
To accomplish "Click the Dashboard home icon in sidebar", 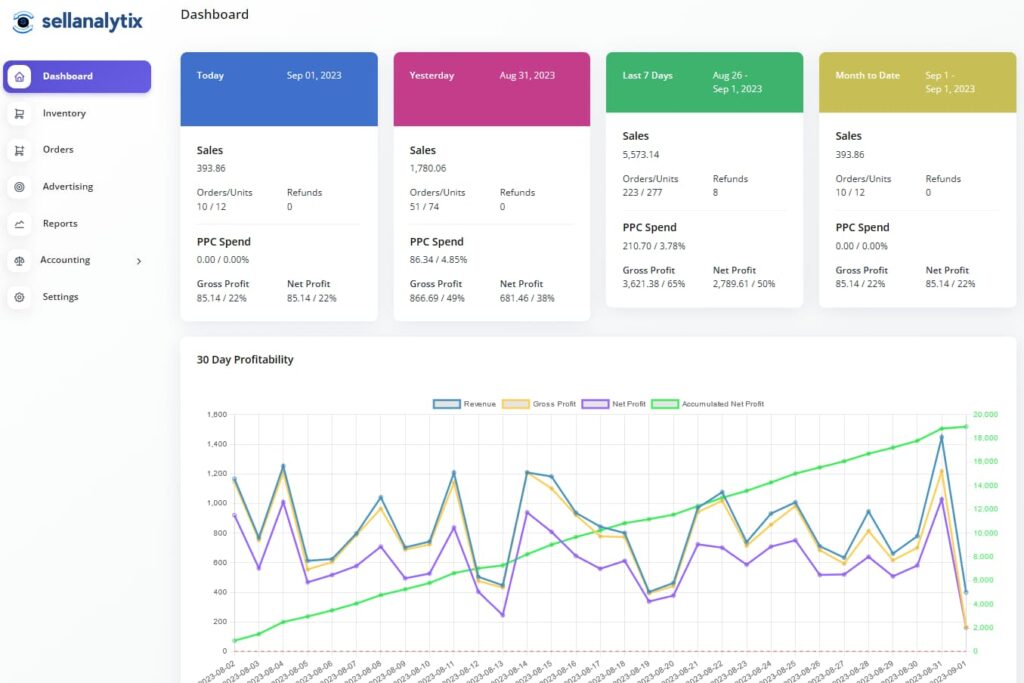I will [x=19, y=76].
